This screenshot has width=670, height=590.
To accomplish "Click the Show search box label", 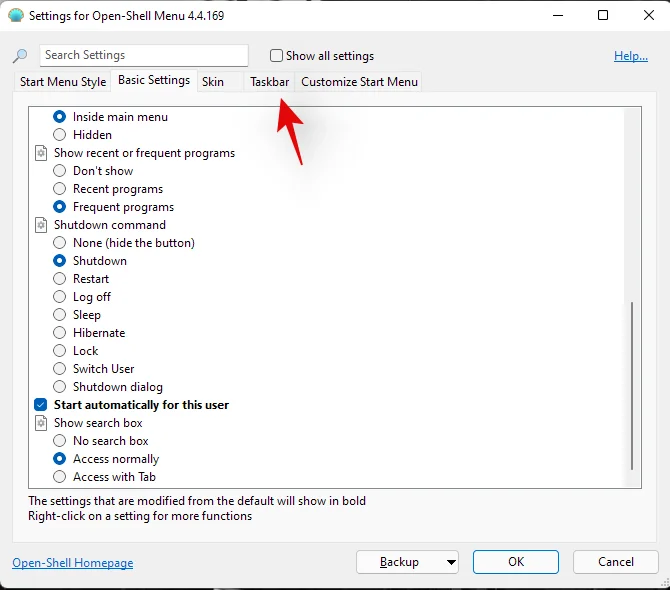I will click(98, 423).
